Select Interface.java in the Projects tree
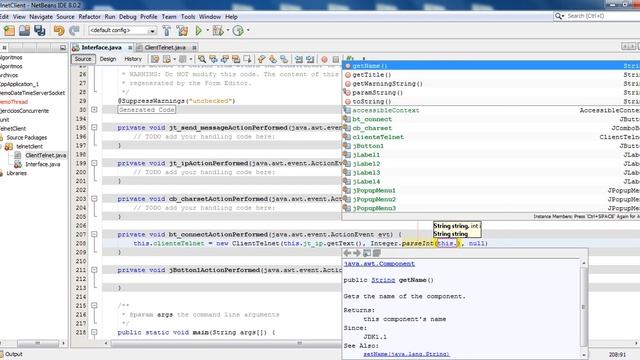640x360 pixels. point(42,164)
